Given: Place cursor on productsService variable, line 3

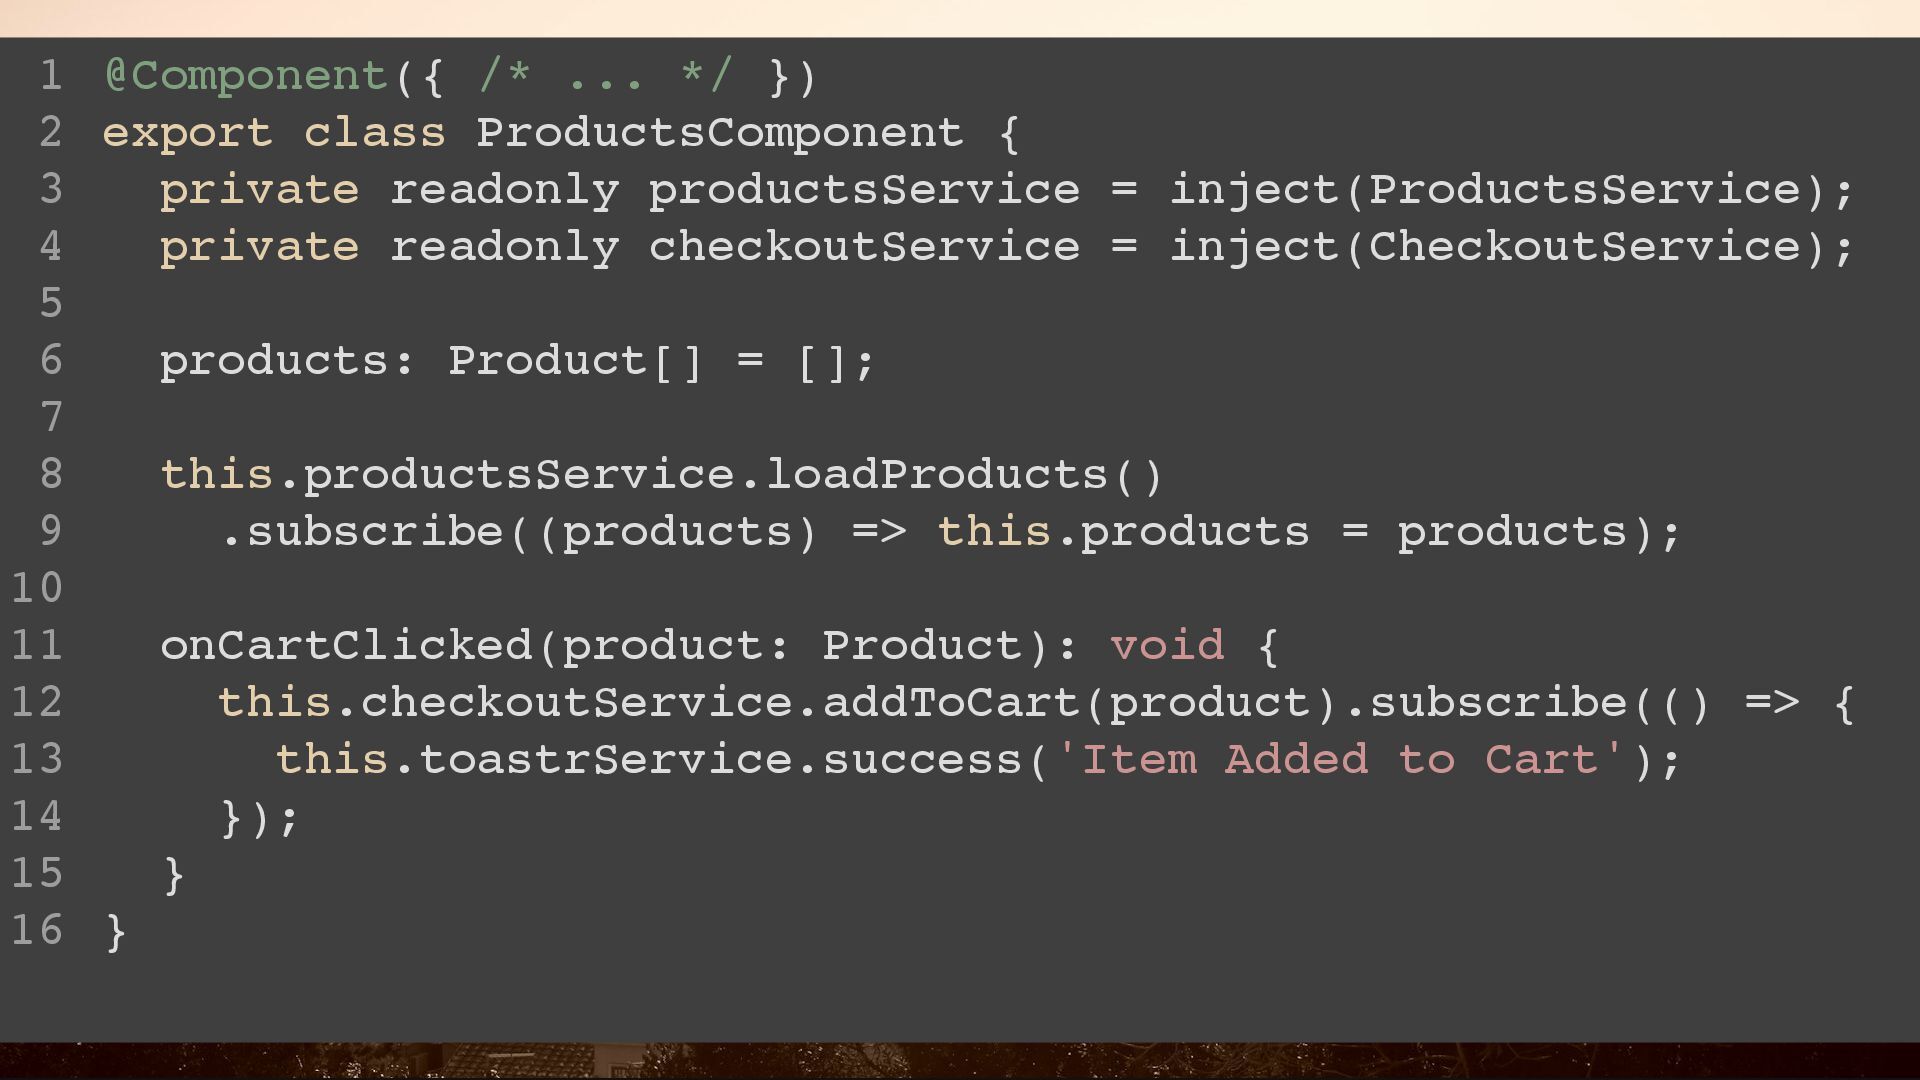Looking at the screenshot, I should coord(864,190).
